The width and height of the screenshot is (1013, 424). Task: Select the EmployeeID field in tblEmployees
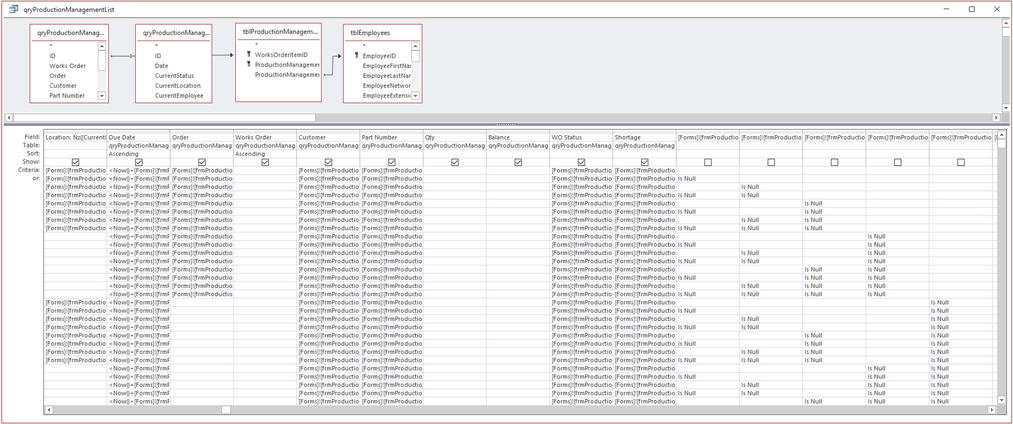point(379,56)
